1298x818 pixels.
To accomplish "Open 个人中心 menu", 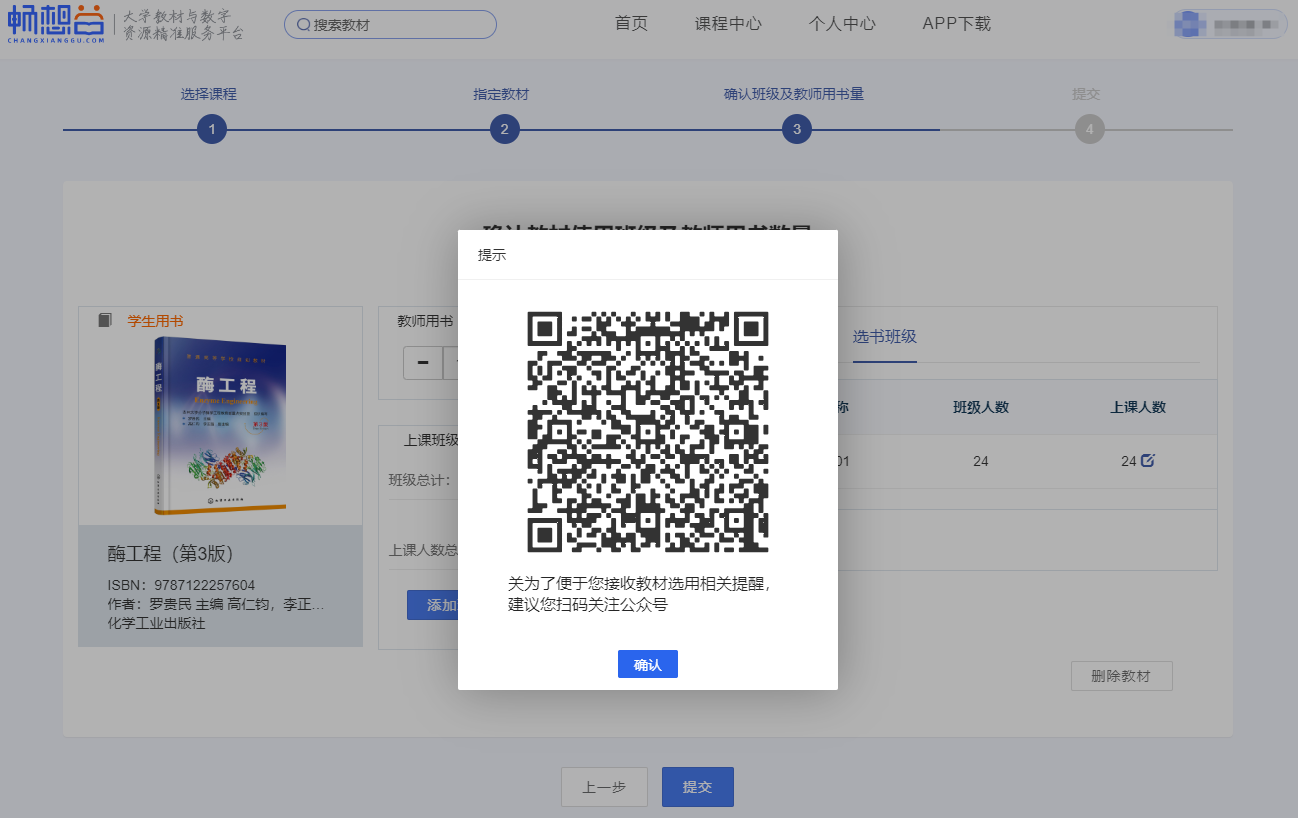I will pos(842,24).
